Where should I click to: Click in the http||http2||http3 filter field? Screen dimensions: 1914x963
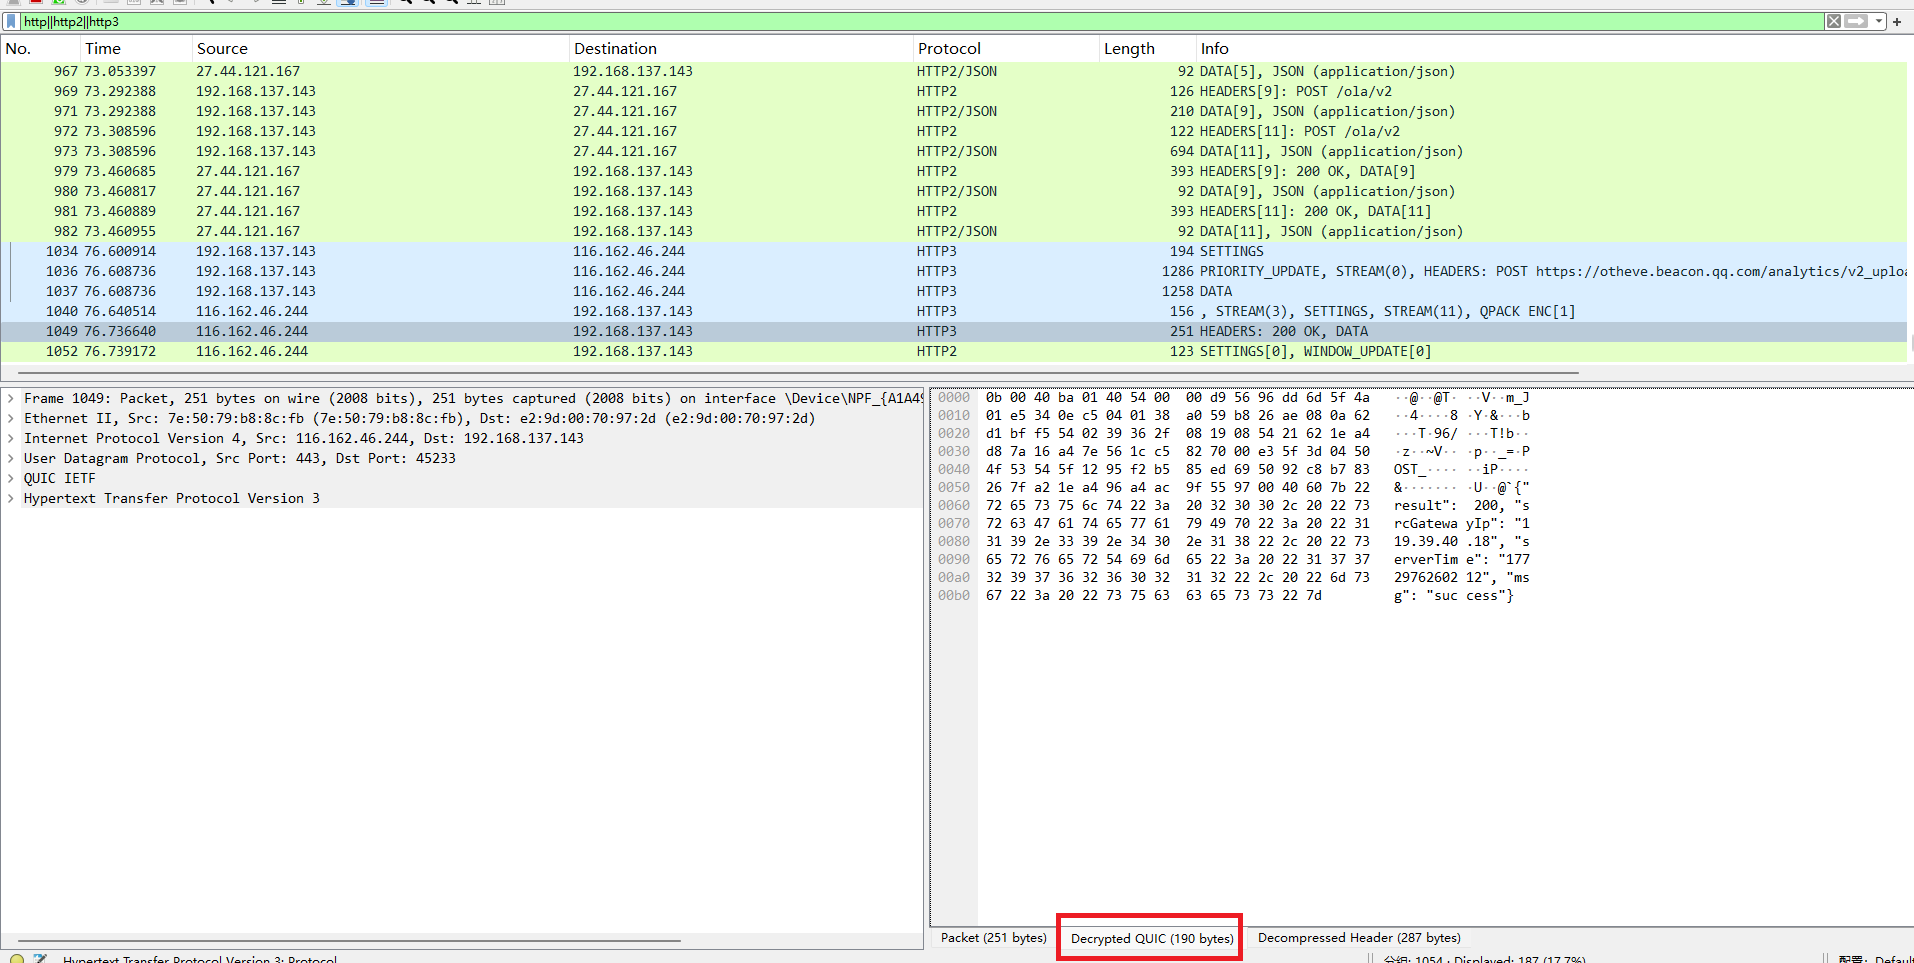(x=900, y=21)
